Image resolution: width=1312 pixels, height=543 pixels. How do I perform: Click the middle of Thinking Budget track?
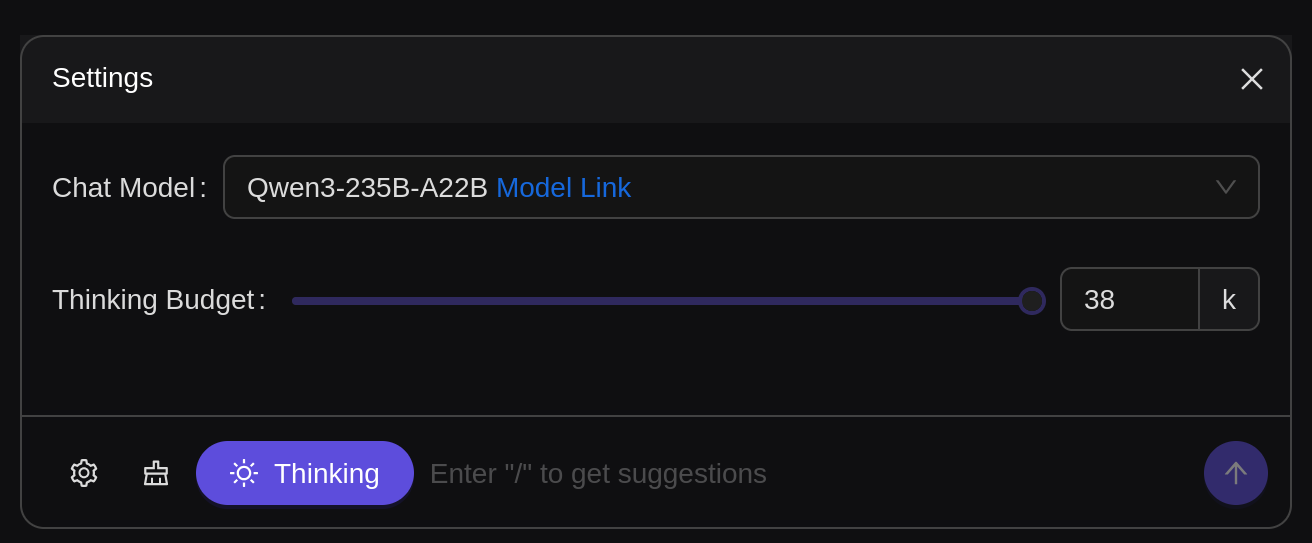pos(662,301)
